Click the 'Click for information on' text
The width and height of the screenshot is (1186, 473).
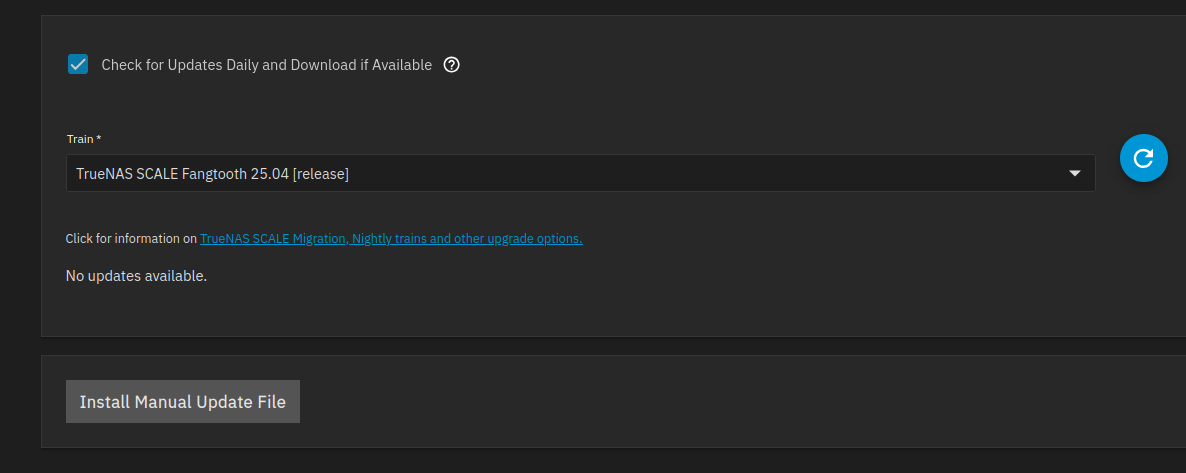(131, 239)
